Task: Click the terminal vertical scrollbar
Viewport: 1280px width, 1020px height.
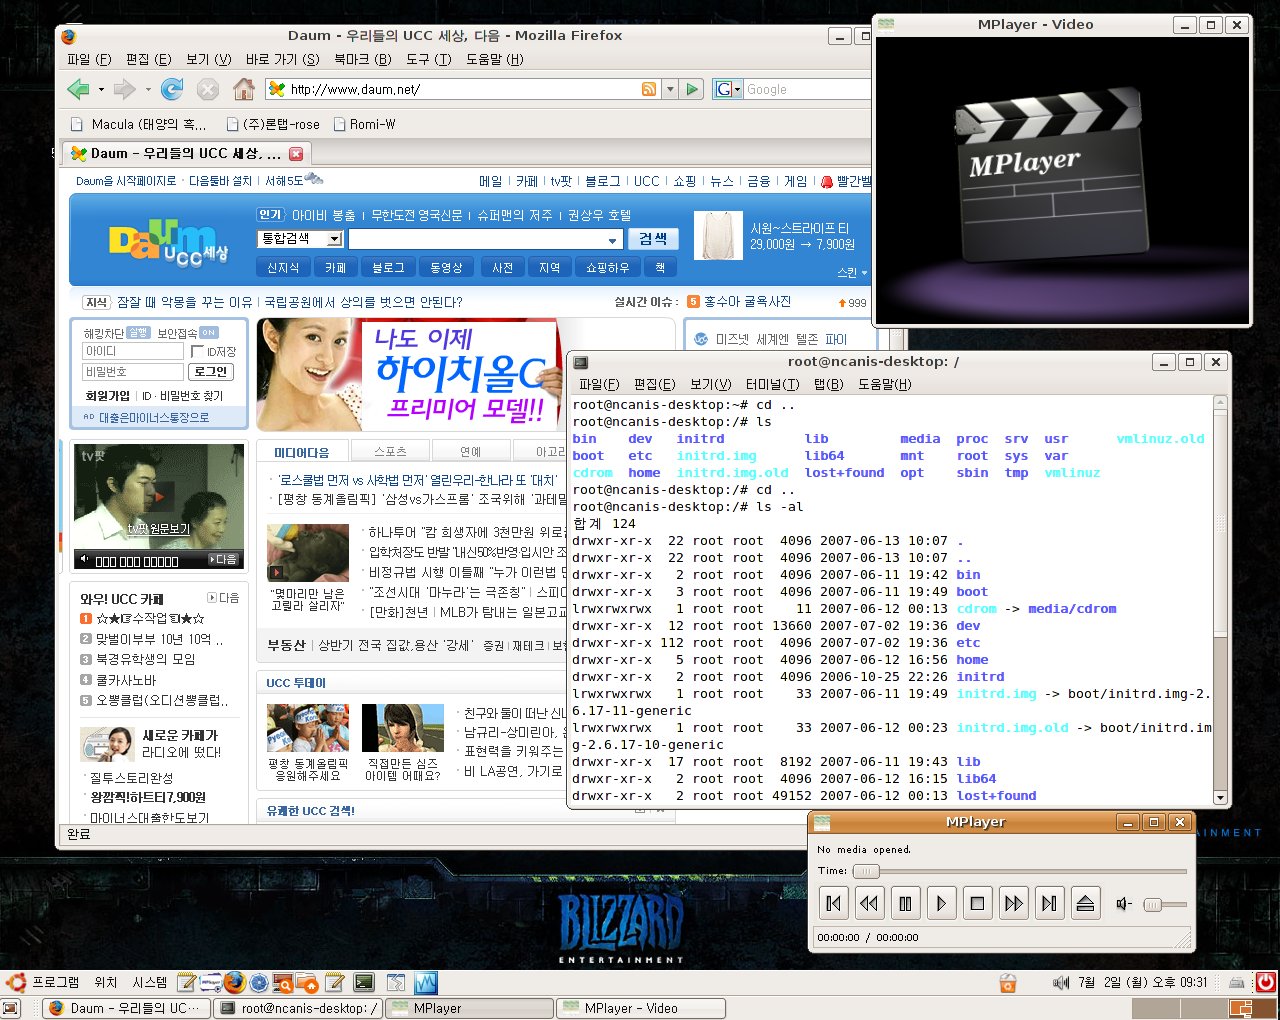Action: point(1220,601)
